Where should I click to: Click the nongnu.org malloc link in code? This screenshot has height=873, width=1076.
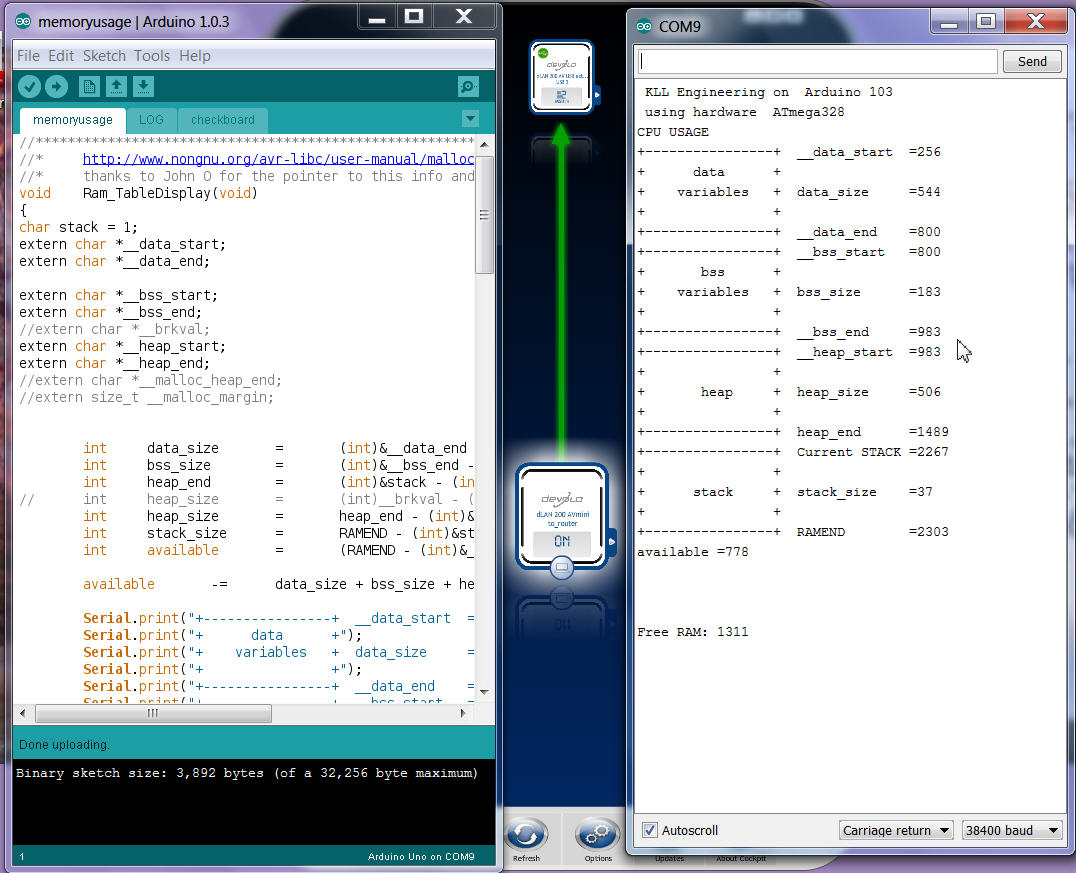coord(277,159)
